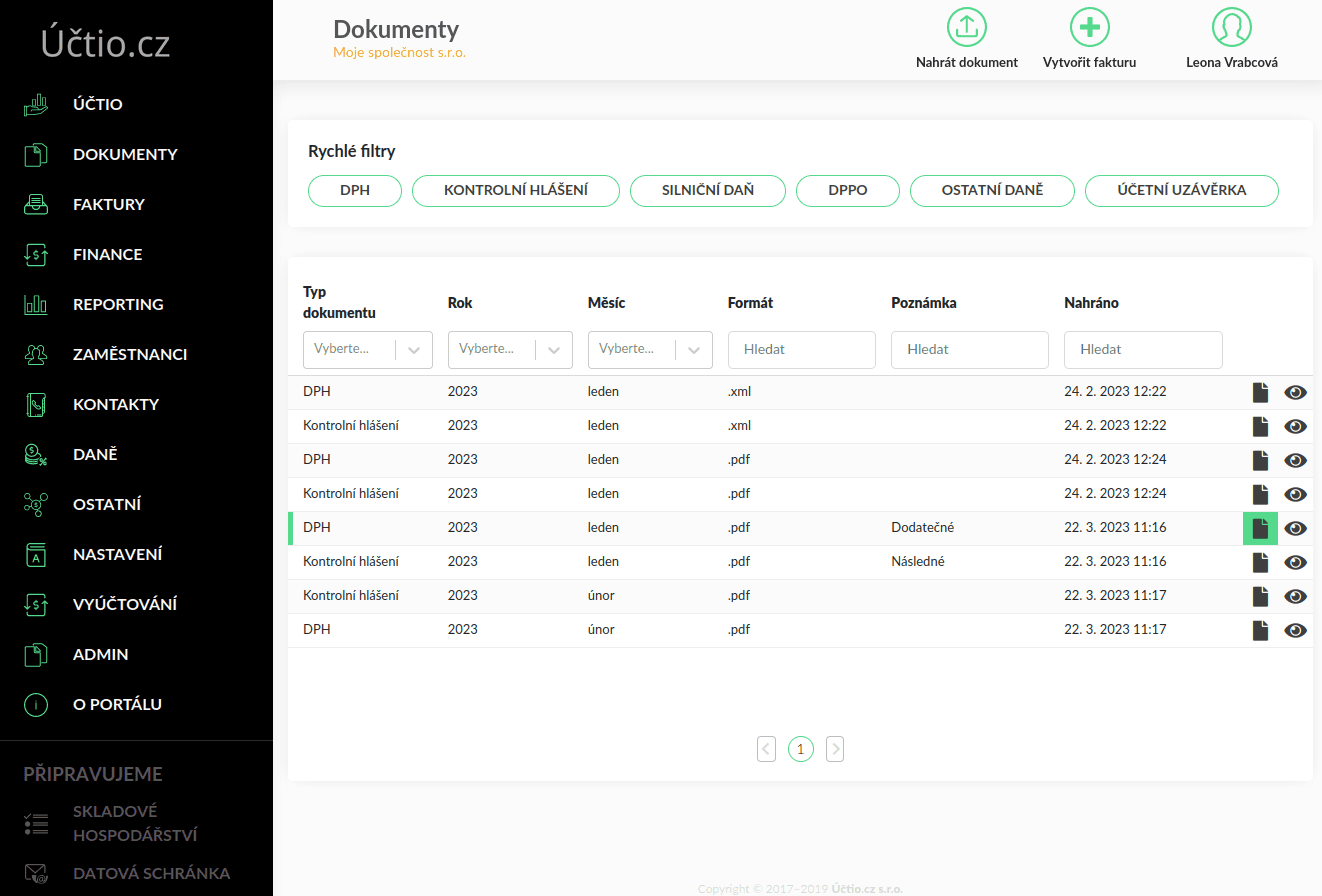Click the Reporting bar chart icon
1322x896 pixels.
click(x=36, y=304)
